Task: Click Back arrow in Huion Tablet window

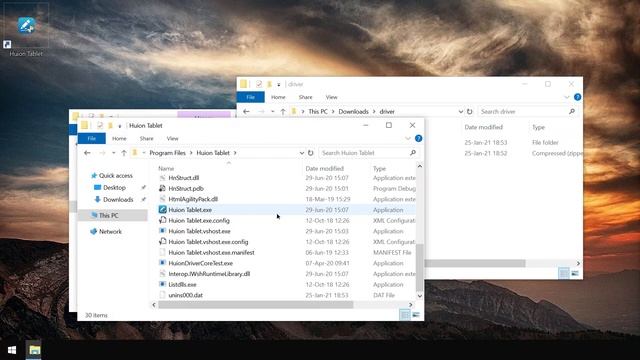Action: (87, 153)
